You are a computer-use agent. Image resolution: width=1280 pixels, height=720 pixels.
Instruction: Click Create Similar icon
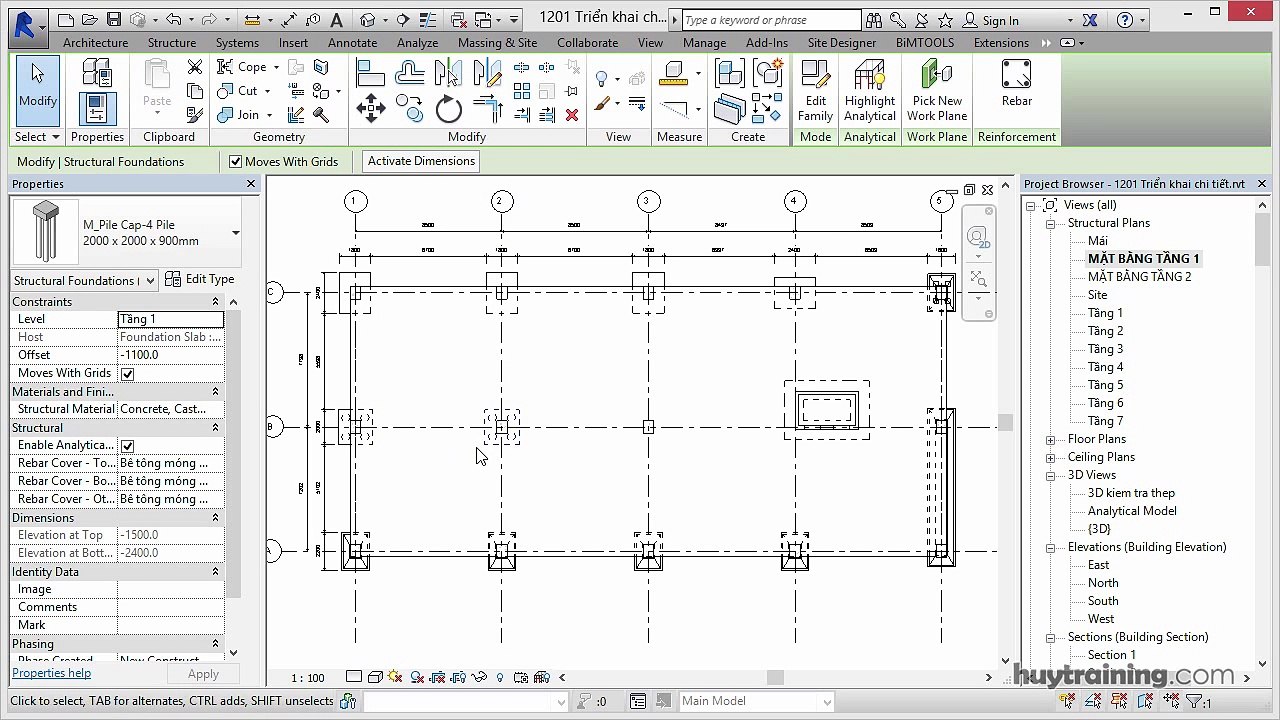(768, 73)
